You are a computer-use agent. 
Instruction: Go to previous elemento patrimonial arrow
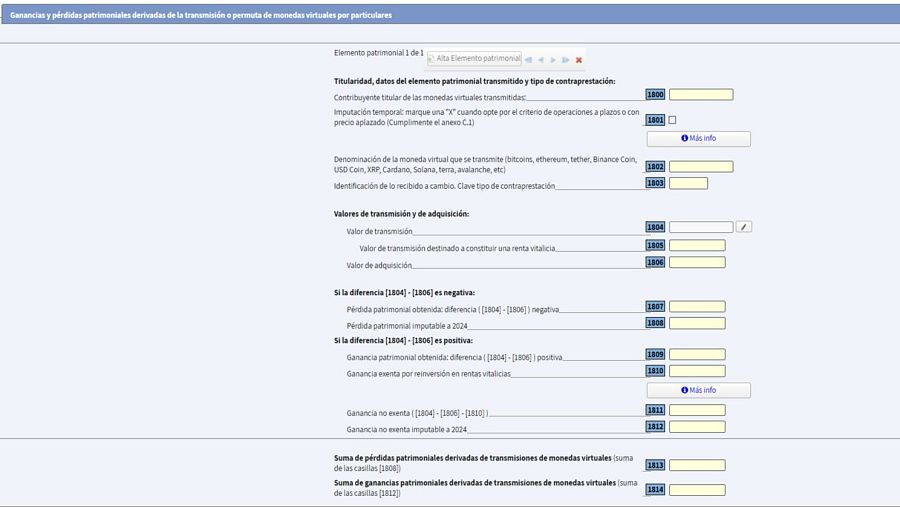click(x=541, y=60)
